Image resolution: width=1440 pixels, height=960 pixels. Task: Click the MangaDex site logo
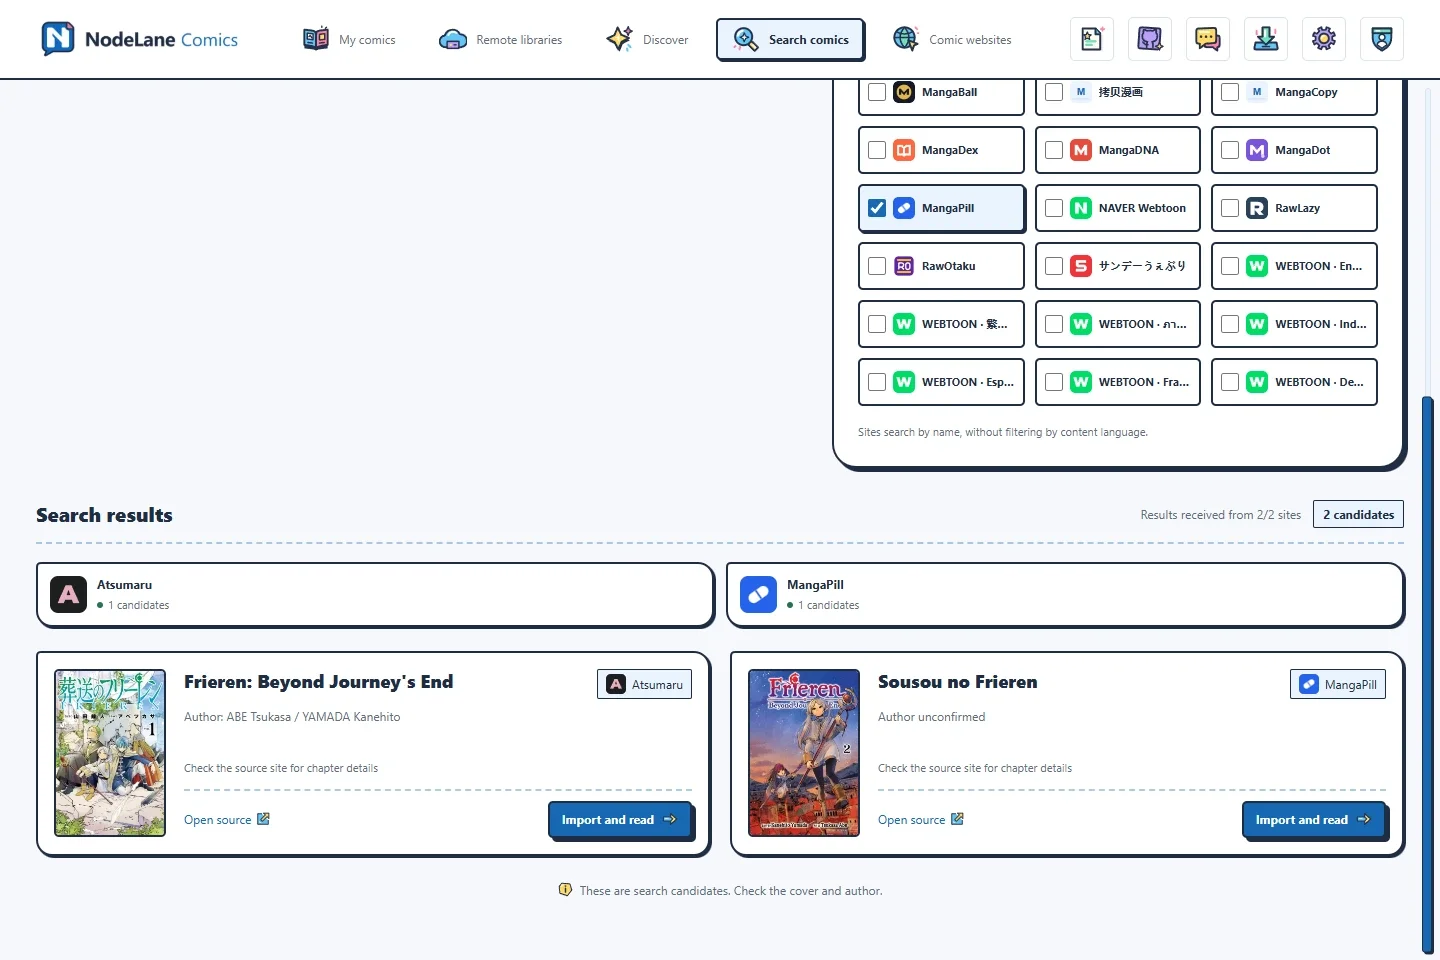[x=904, y=150]
